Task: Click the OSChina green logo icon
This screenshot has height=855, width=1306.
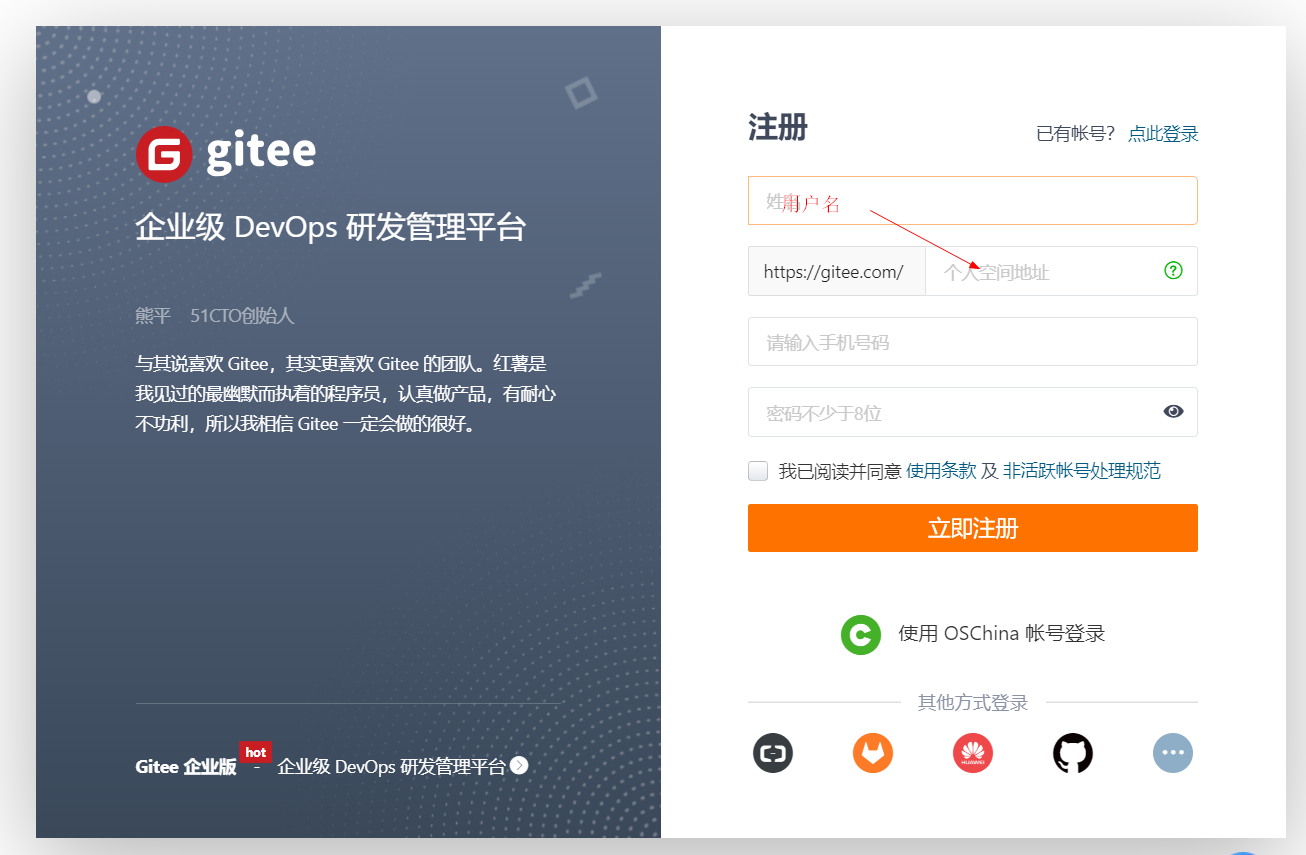Action: click(x=861, y=634)
